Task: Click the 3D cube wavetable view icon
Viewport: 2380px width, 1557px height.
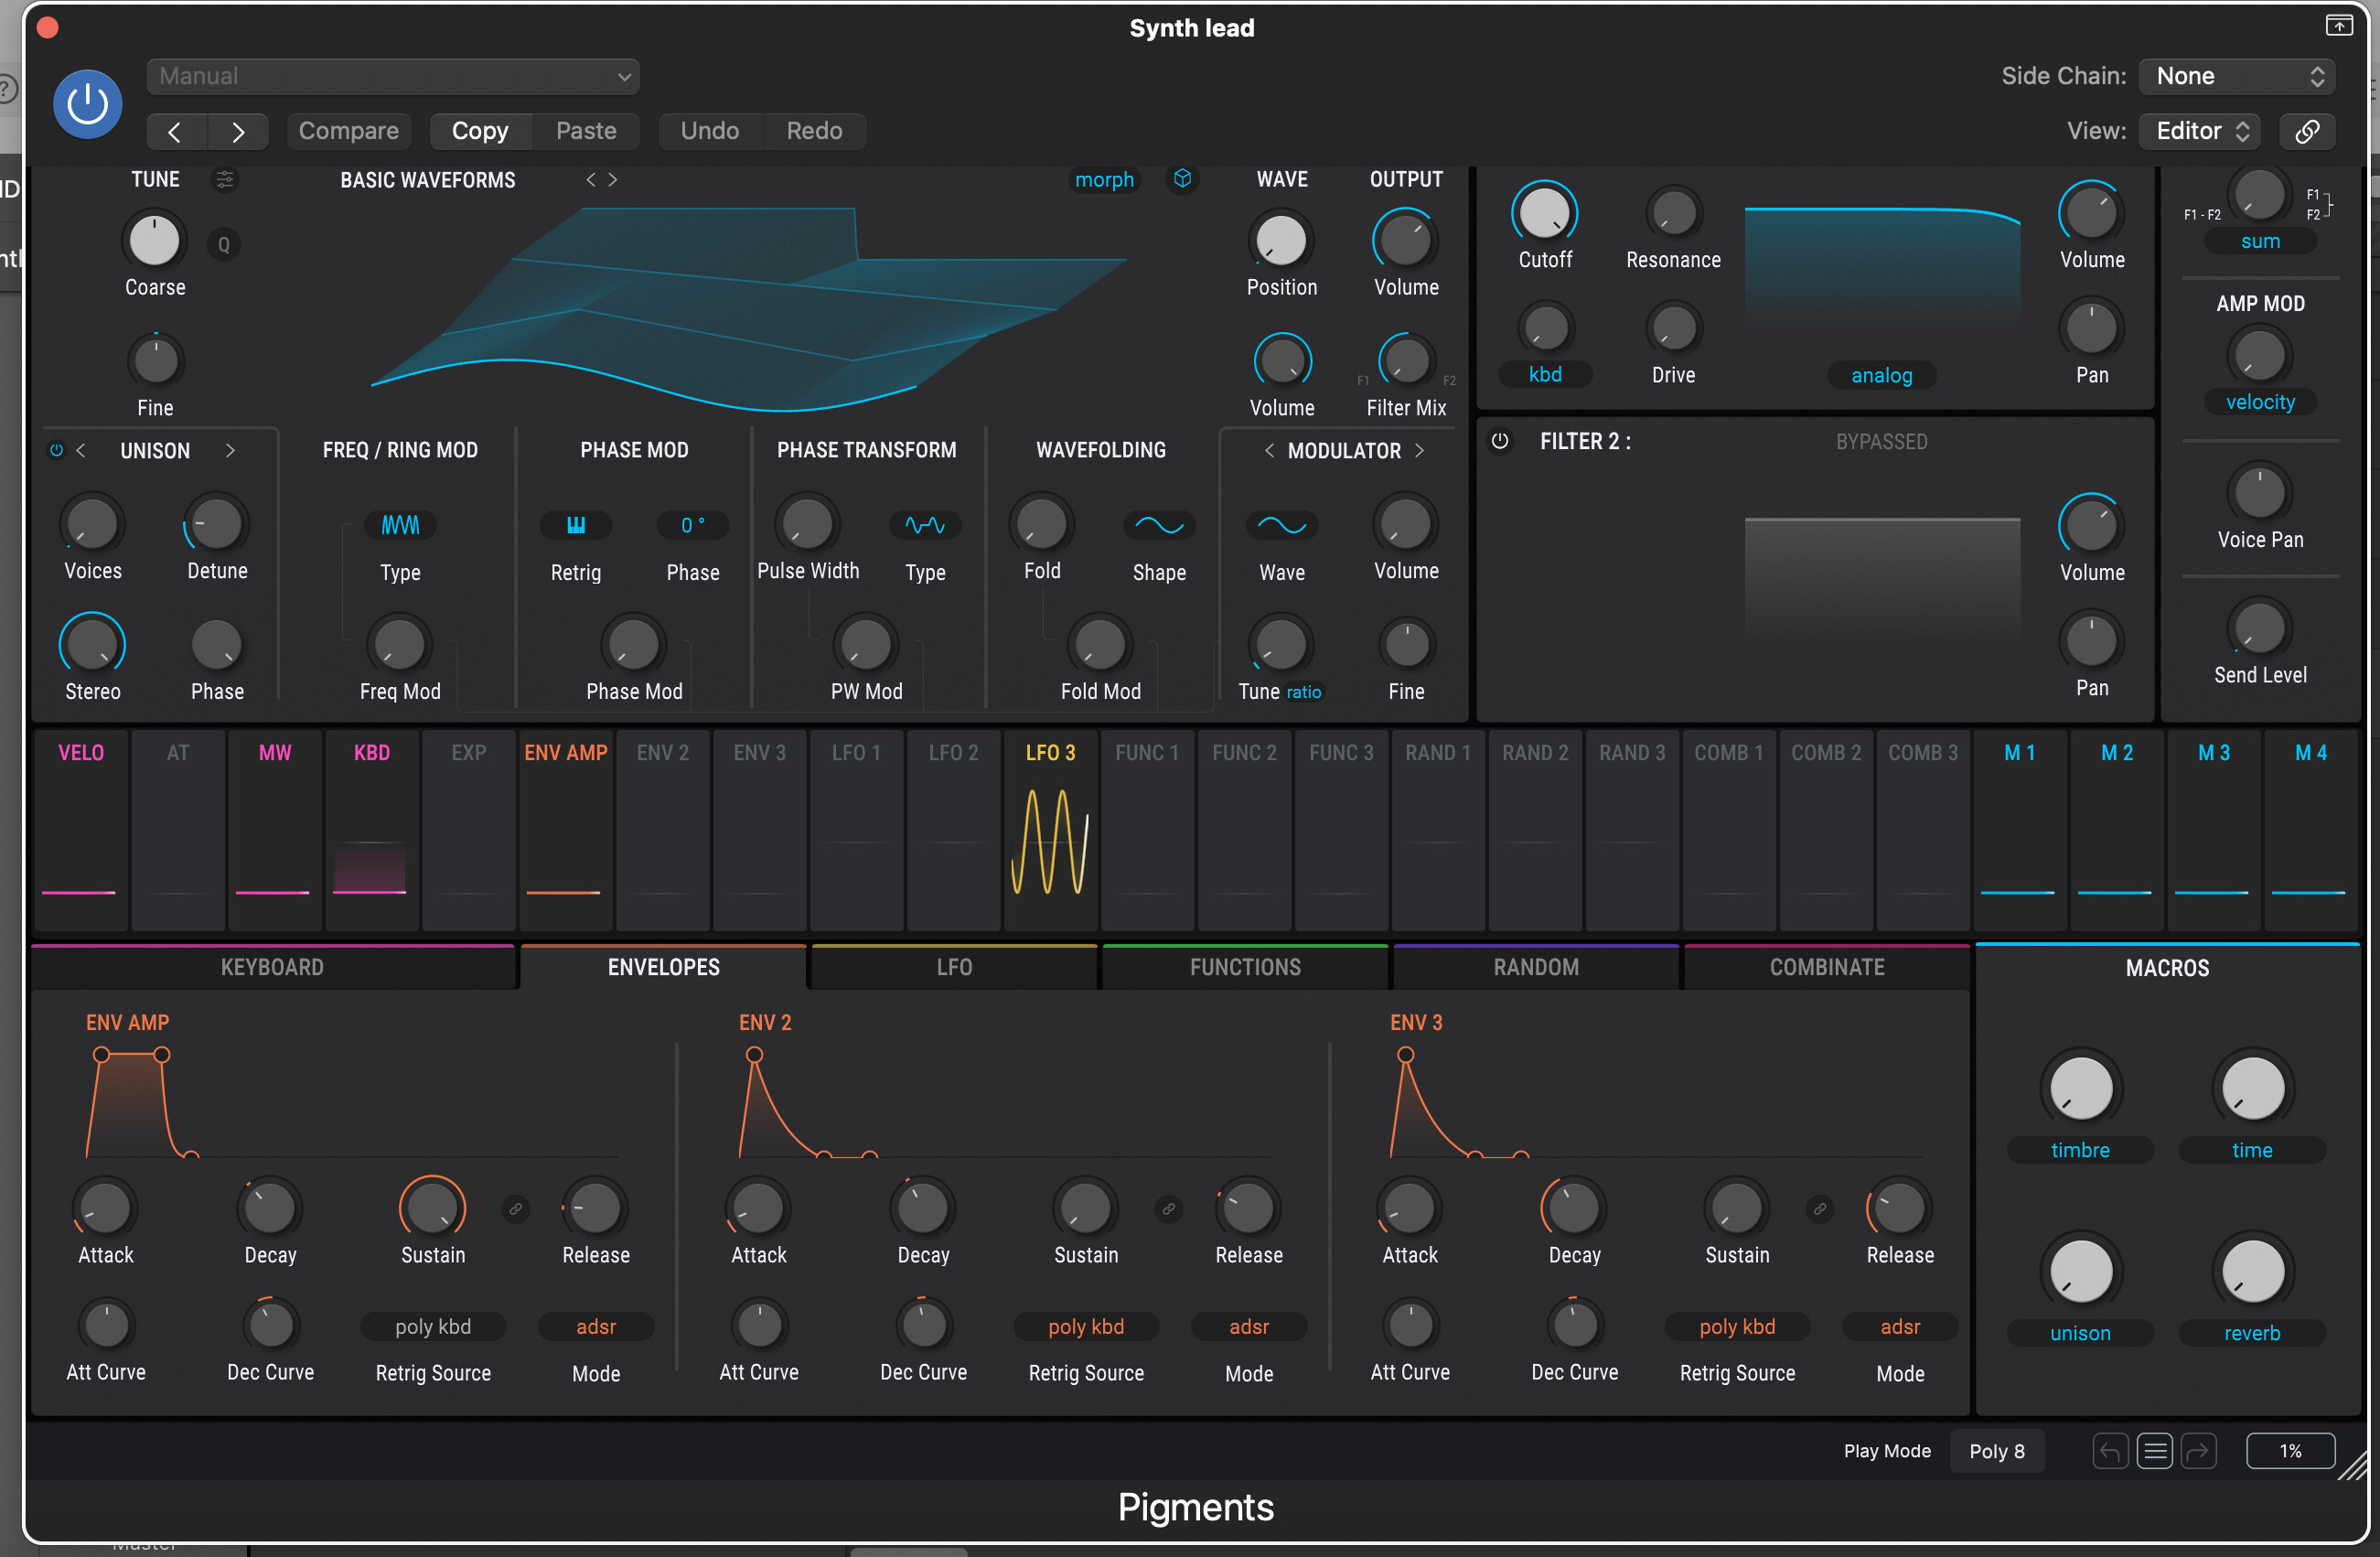Action: click(x=1182, y=179)
